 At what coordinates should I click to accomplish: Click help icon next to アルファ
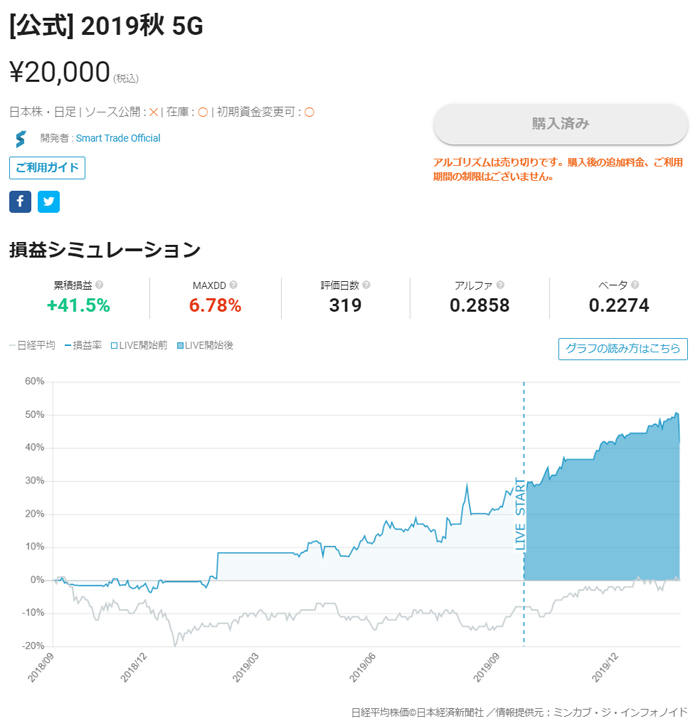505,285
